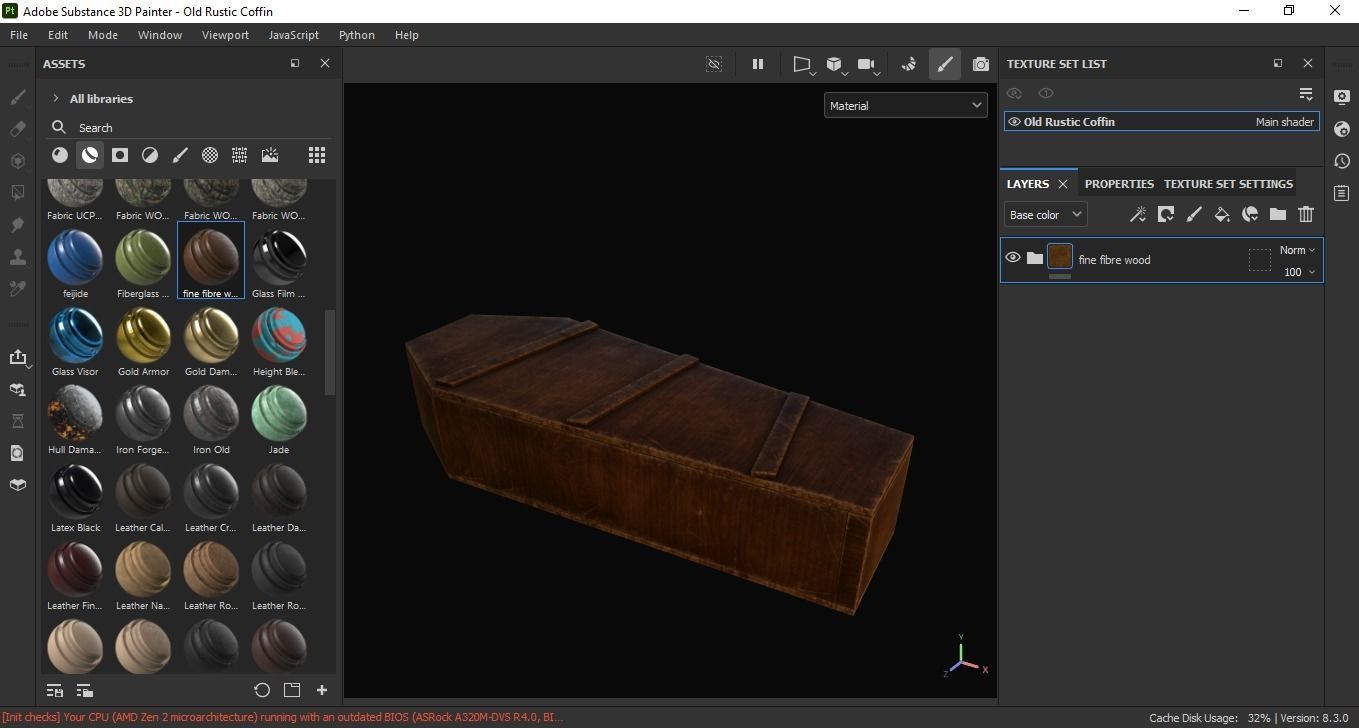Select the Paint brush tool in left toolbar
This screenshot has width=1359, height=728.
[x=18, y=97]
